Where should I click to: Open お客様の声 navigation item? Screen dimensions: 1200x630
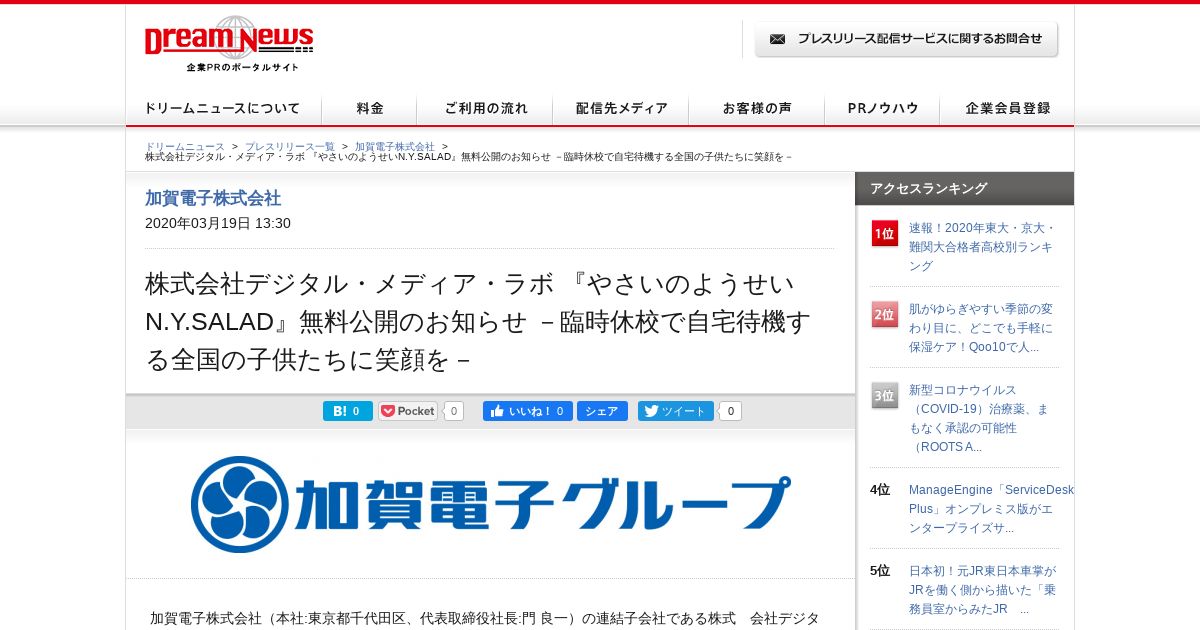[757, 109]
